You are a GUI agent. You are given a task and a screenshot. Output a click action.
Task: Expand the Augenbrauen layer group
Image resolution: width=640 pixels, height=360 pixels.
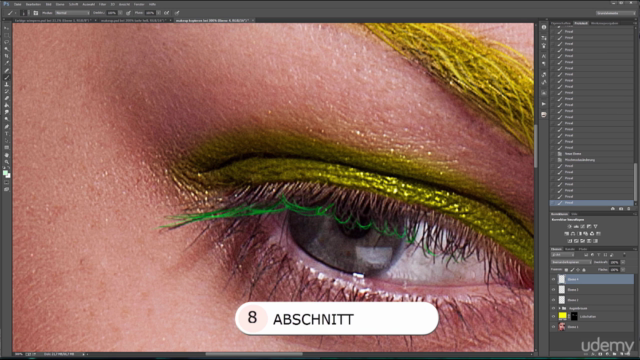point(560,309)
